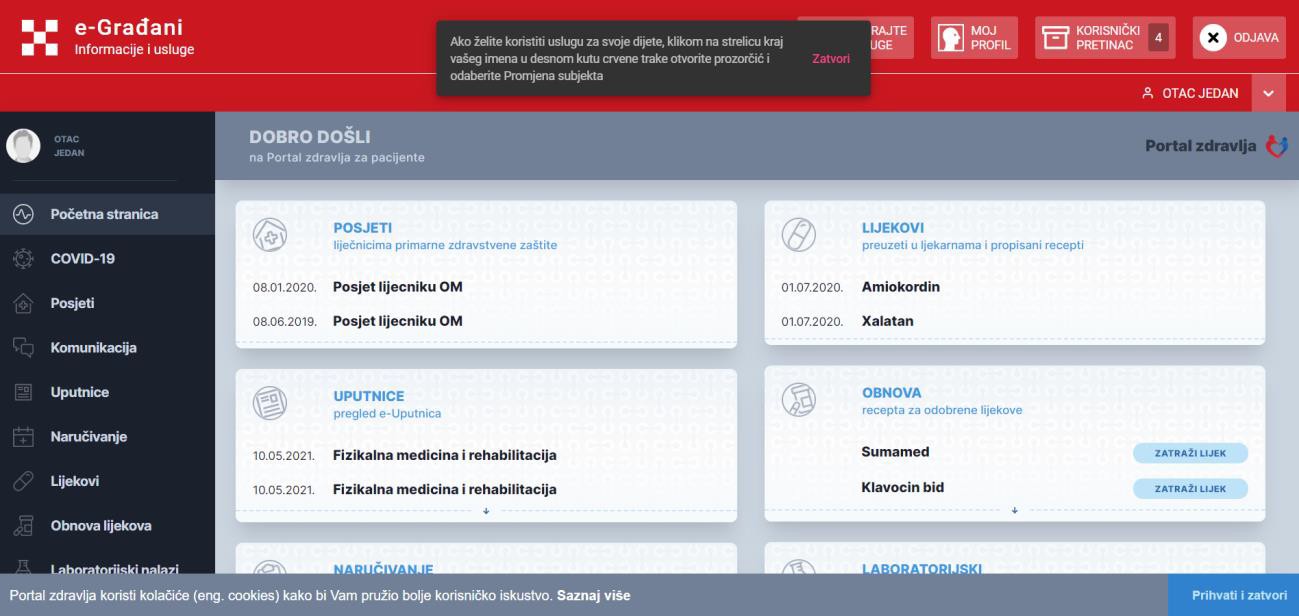Request Sumamed with Zatraži lijek button
The width and height of the screenshot is (1299, 616).
tap(1190, 453)
